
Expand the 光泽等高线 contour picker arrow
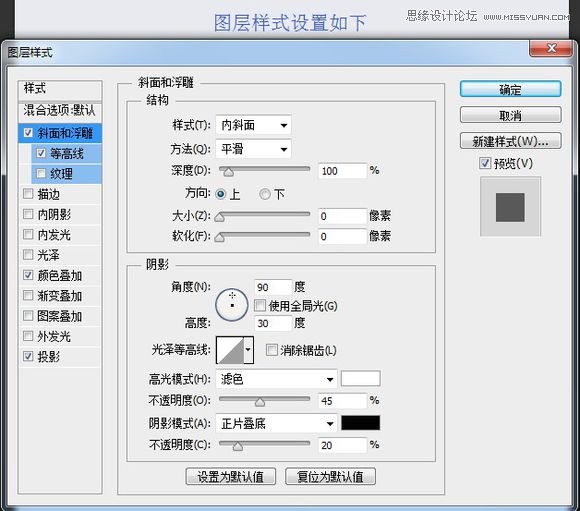pos(248,350)
